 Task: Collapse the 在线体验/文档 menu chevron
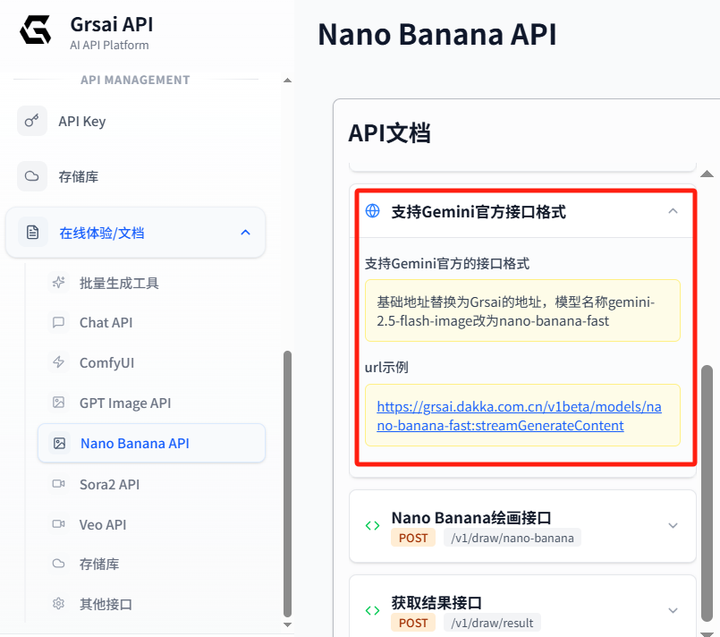click(246, 232)
